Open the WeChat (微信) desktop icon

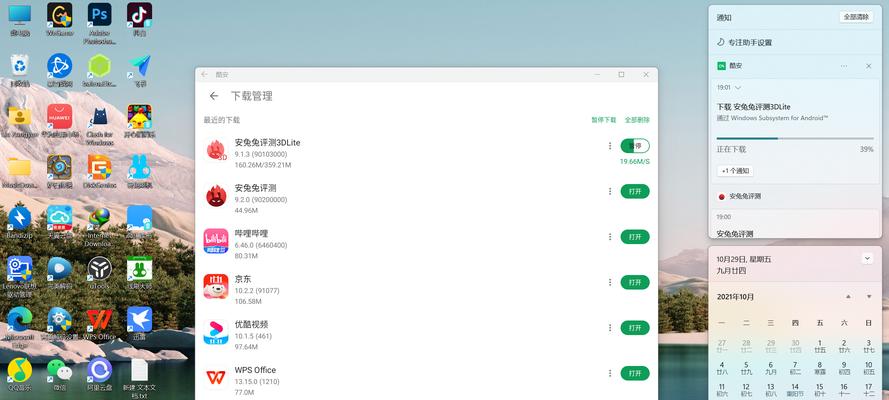tap(60, 370)
